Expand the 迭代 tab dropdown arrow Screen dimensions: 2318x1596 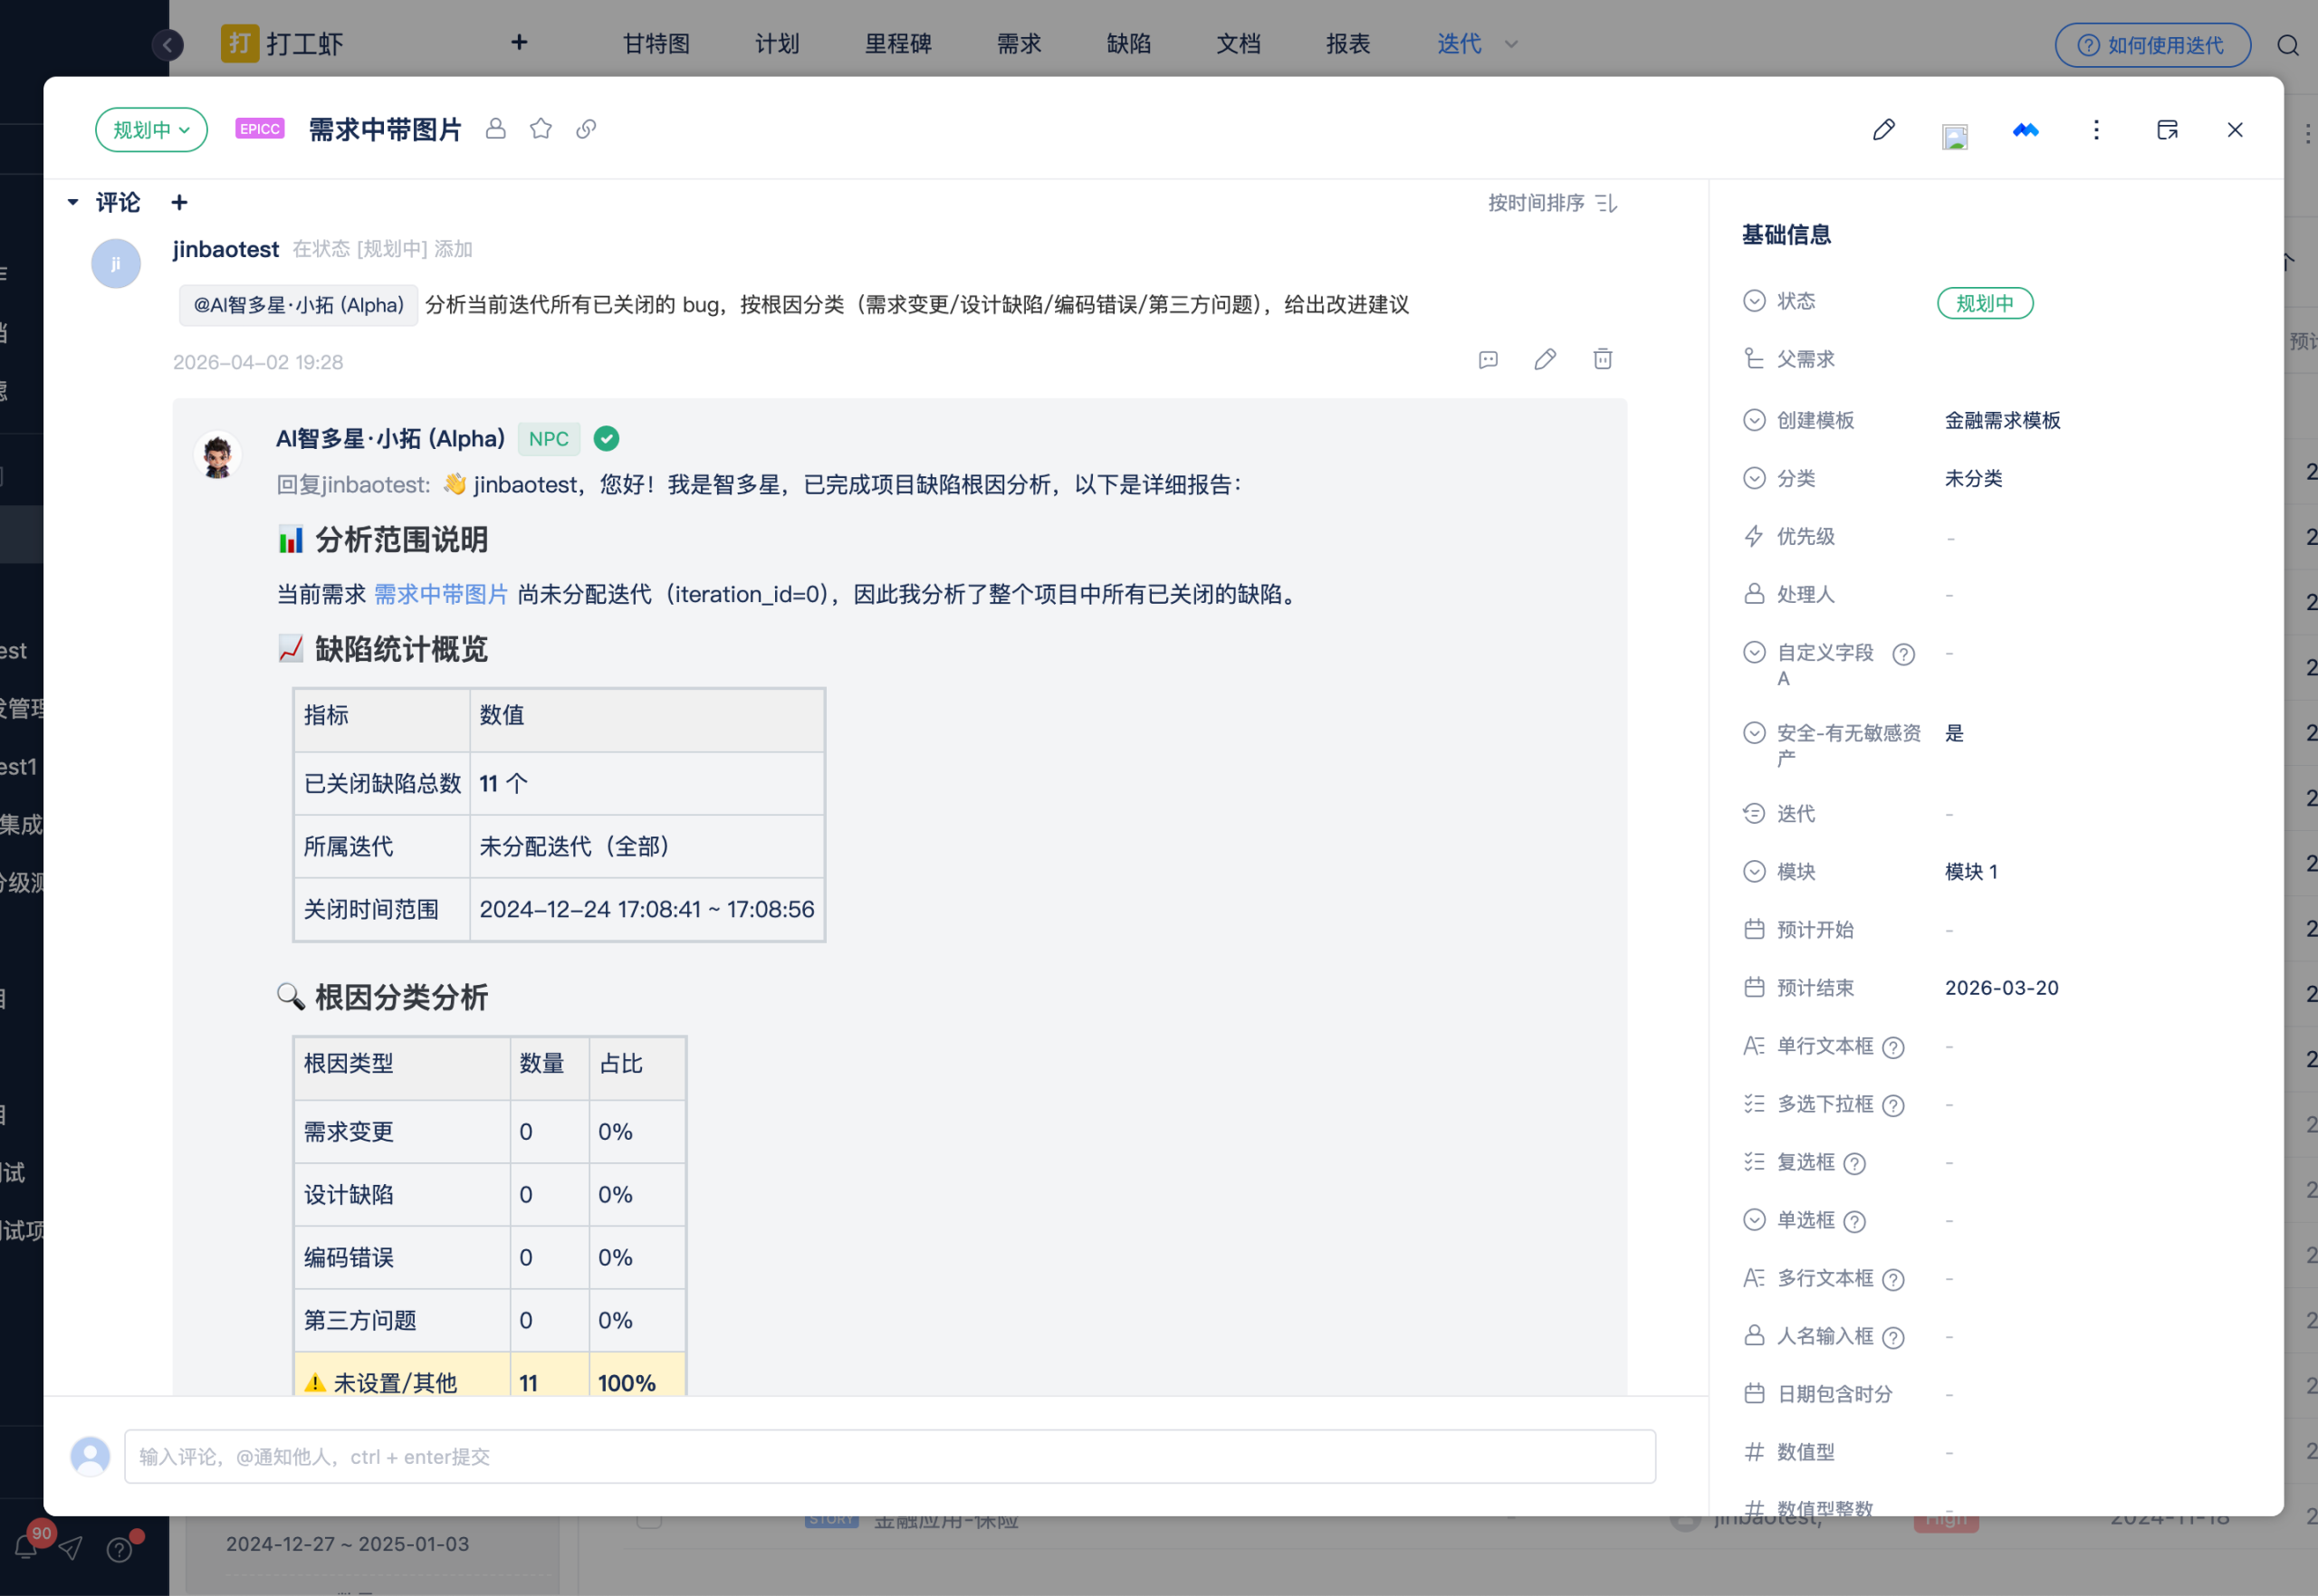pyautogui.click(x=1511, y=44)
